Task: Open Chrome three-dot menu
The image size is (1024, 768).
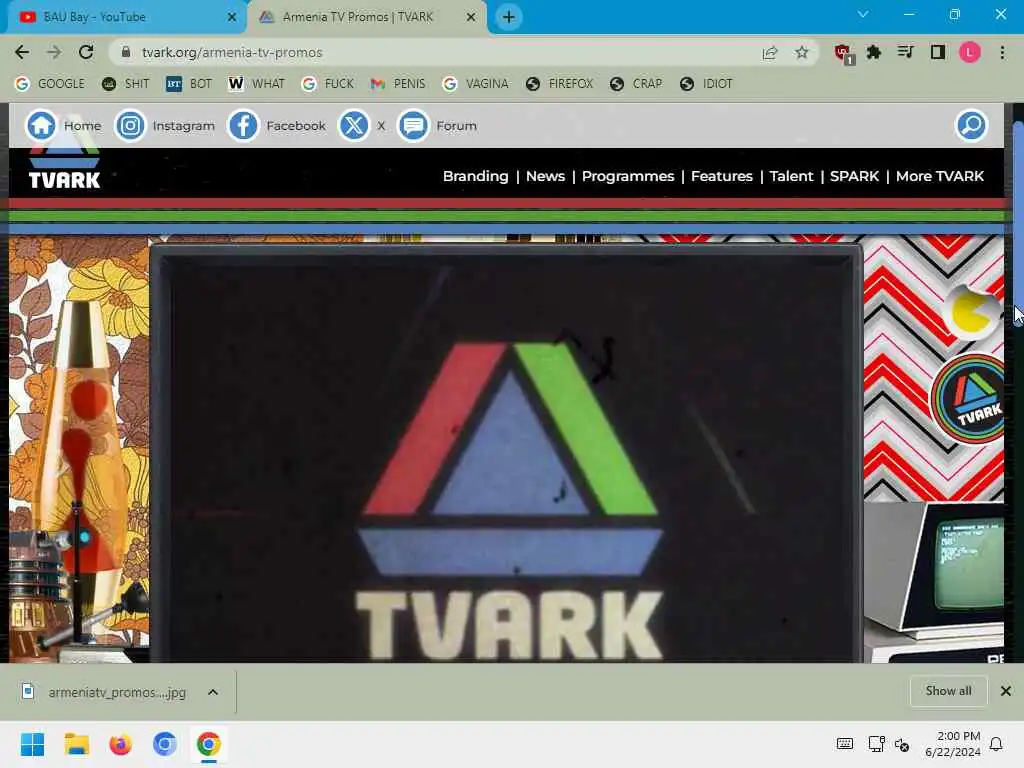Action: pos(1002,52)
